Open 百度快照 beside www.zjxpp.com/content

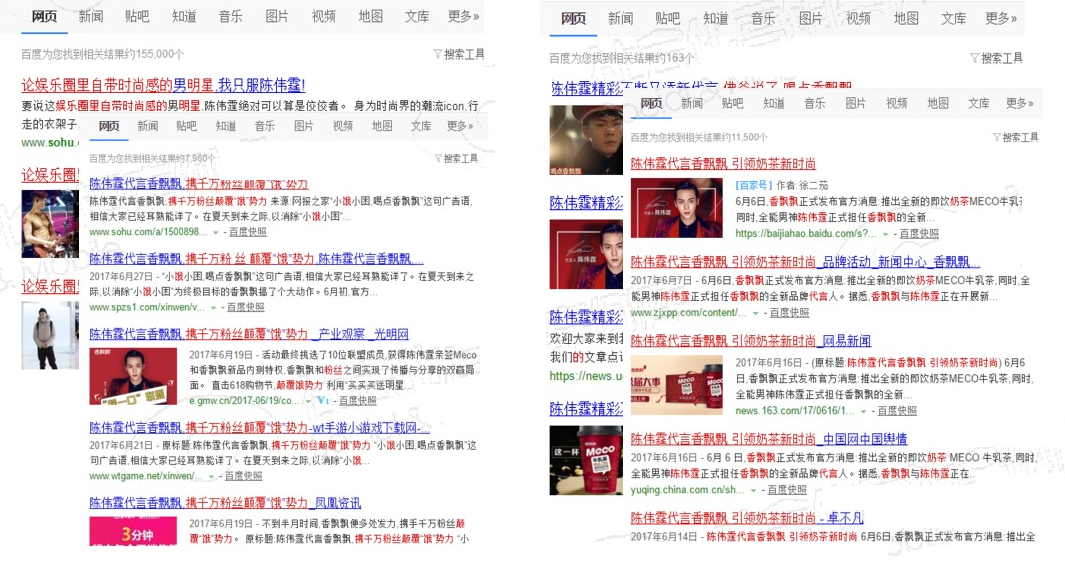(789, 313)
